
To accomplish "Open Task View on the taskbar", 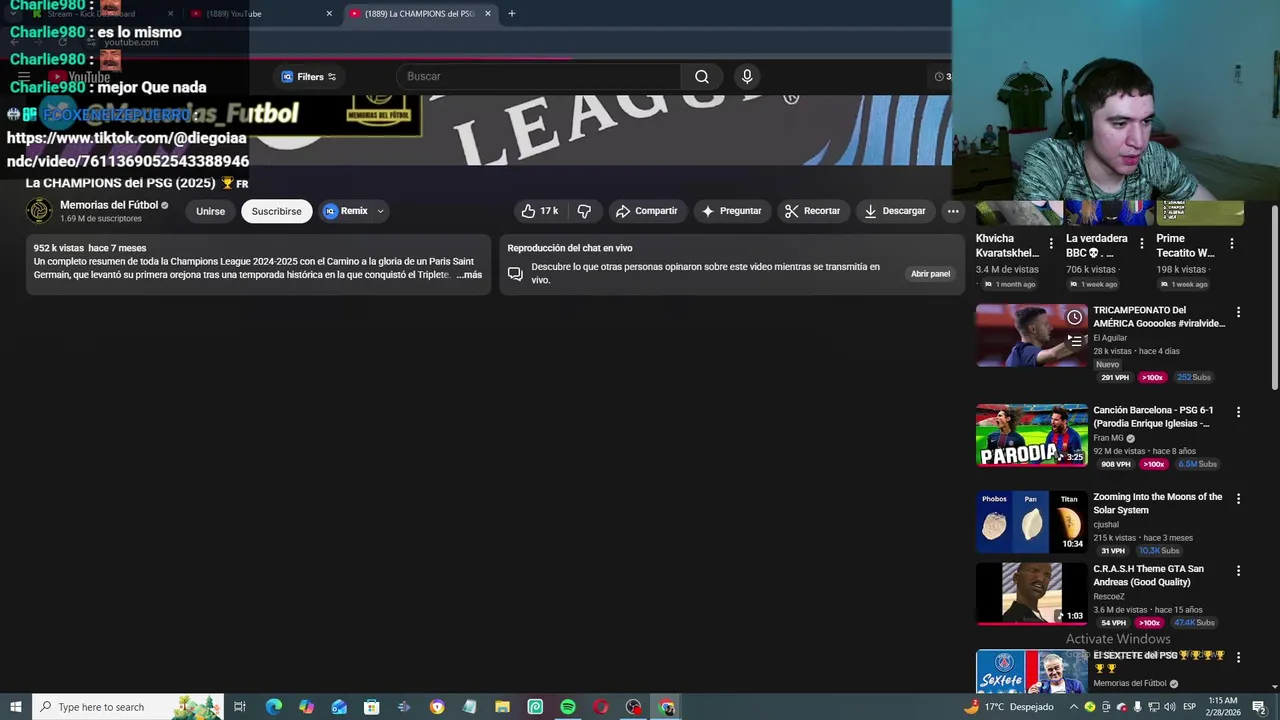I will point(240,707).
